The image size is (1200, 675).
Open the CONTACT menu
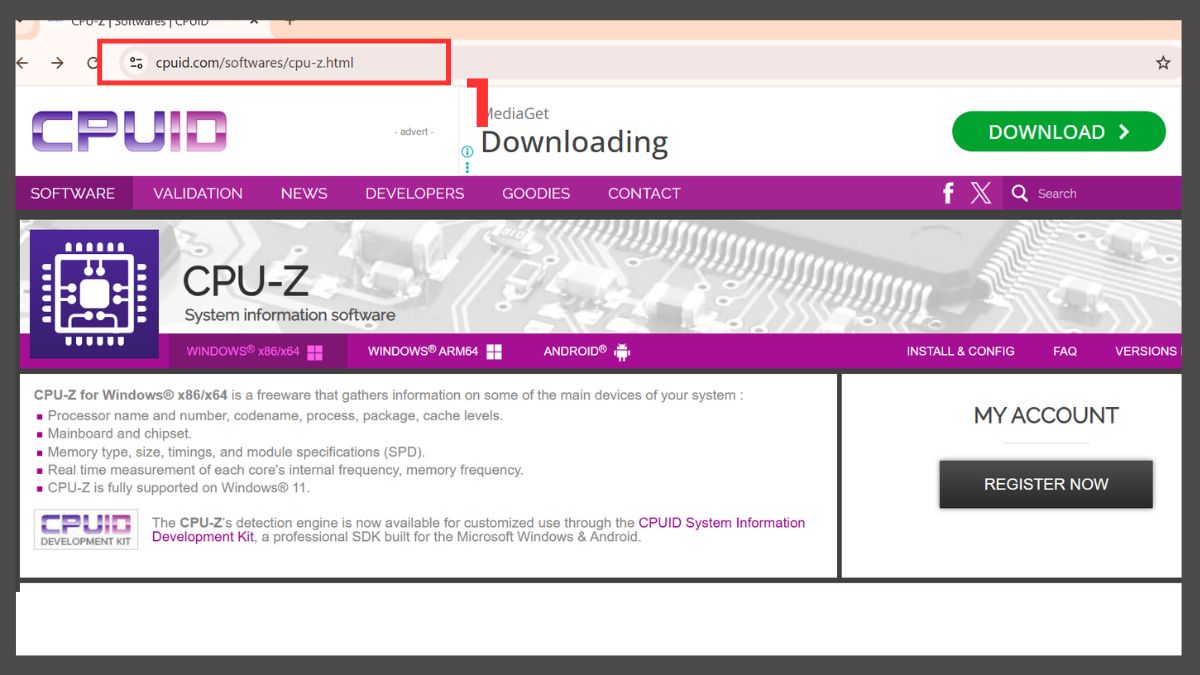(644, 194)
